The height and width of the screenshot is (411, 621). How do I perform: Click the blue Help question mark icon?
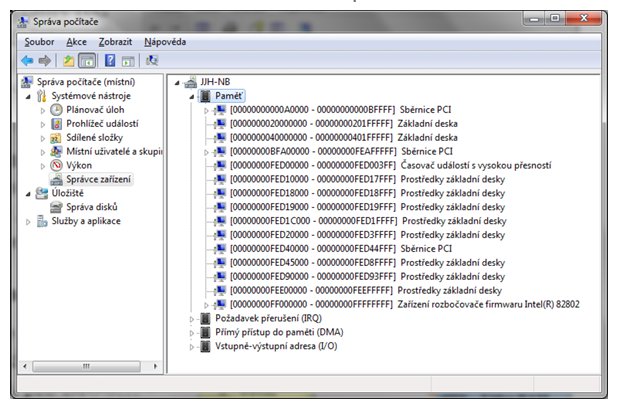pos(108,60)
